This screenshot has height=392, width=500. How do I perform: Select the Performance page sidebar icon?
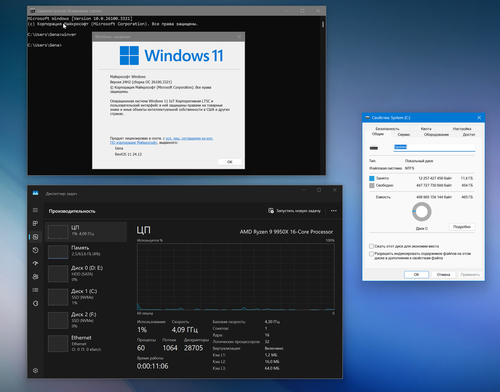[35, 237]
